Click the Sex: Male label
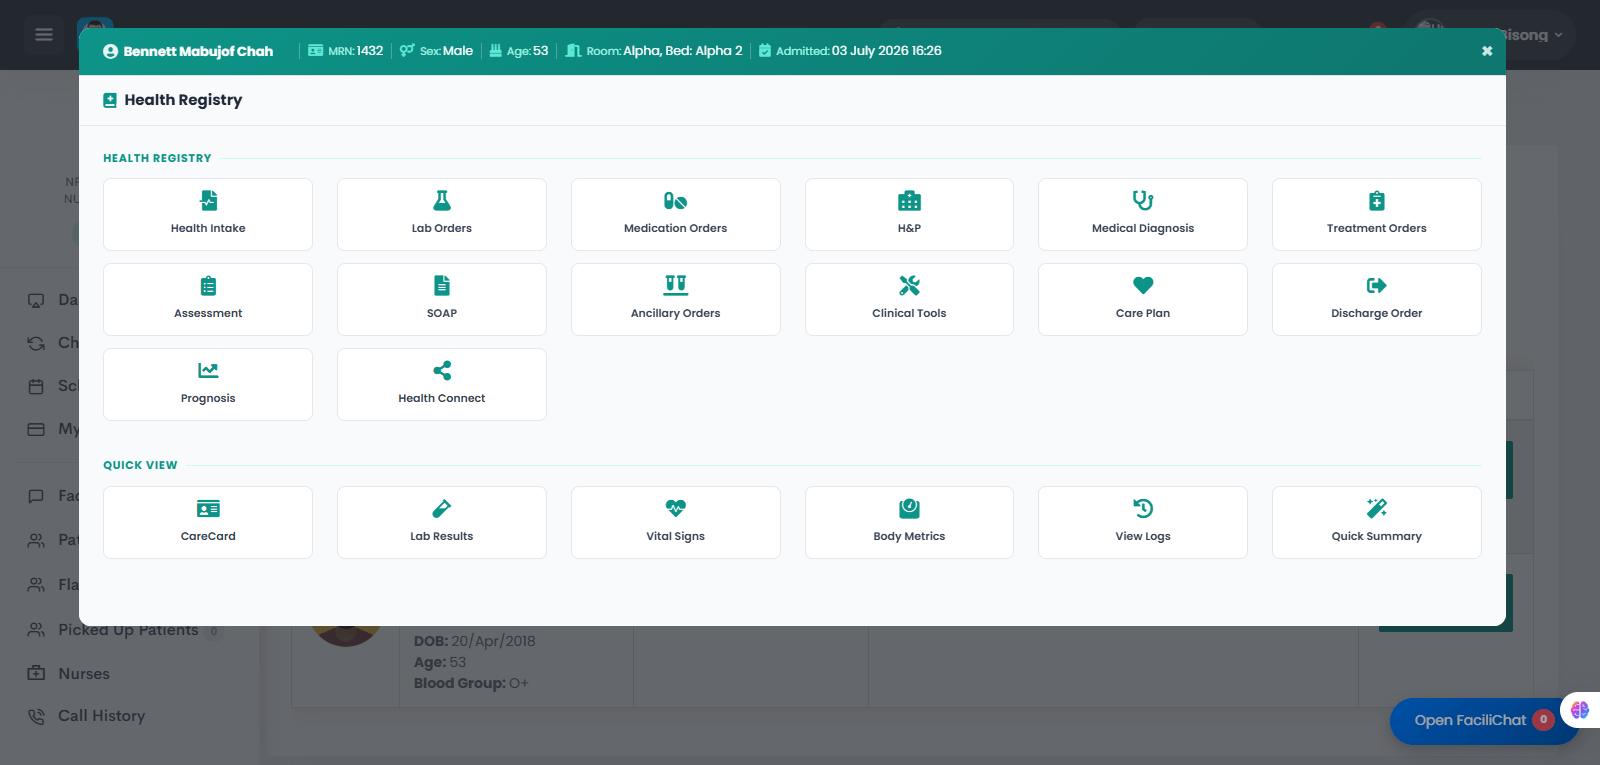 (437, 51)
